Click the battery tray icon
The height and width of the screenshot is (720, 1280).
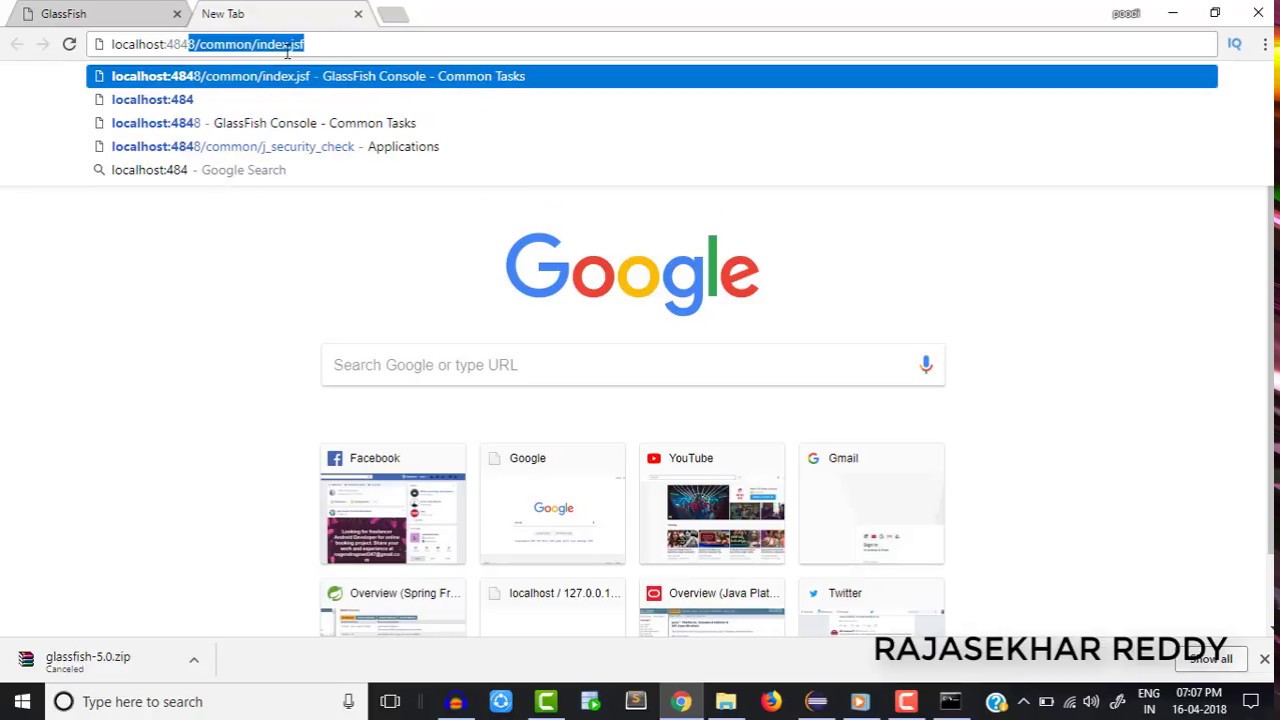[x=1046, y=702]
